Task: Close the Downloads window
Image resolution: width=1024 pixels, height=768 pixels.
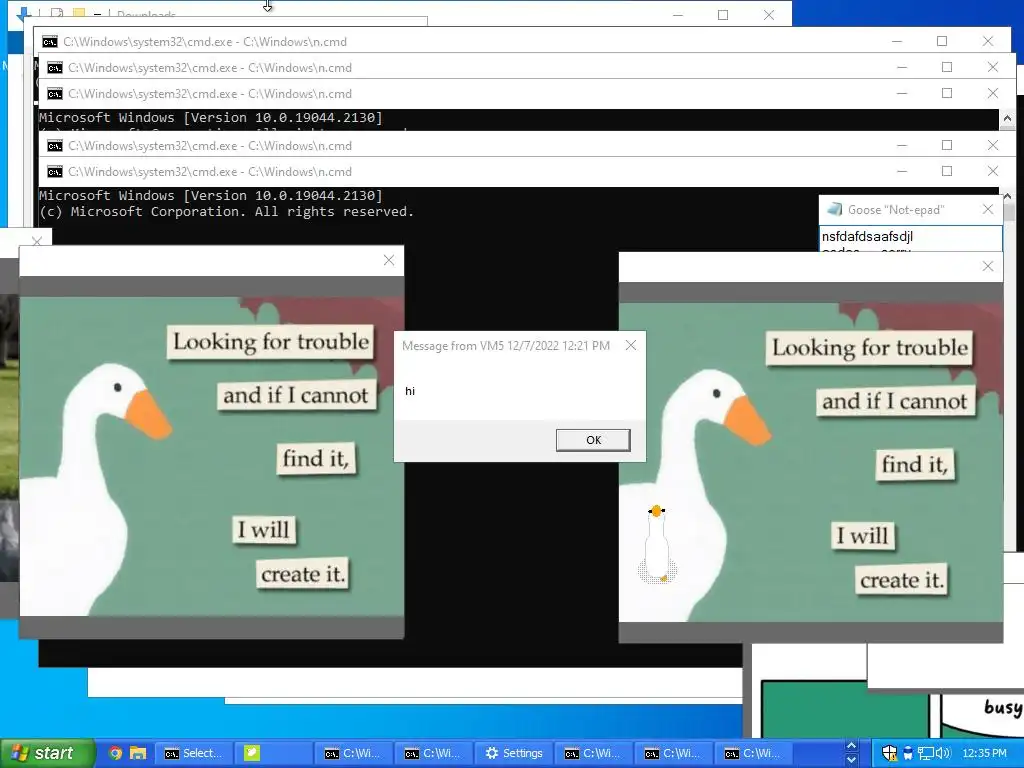Action: point(769,14)
